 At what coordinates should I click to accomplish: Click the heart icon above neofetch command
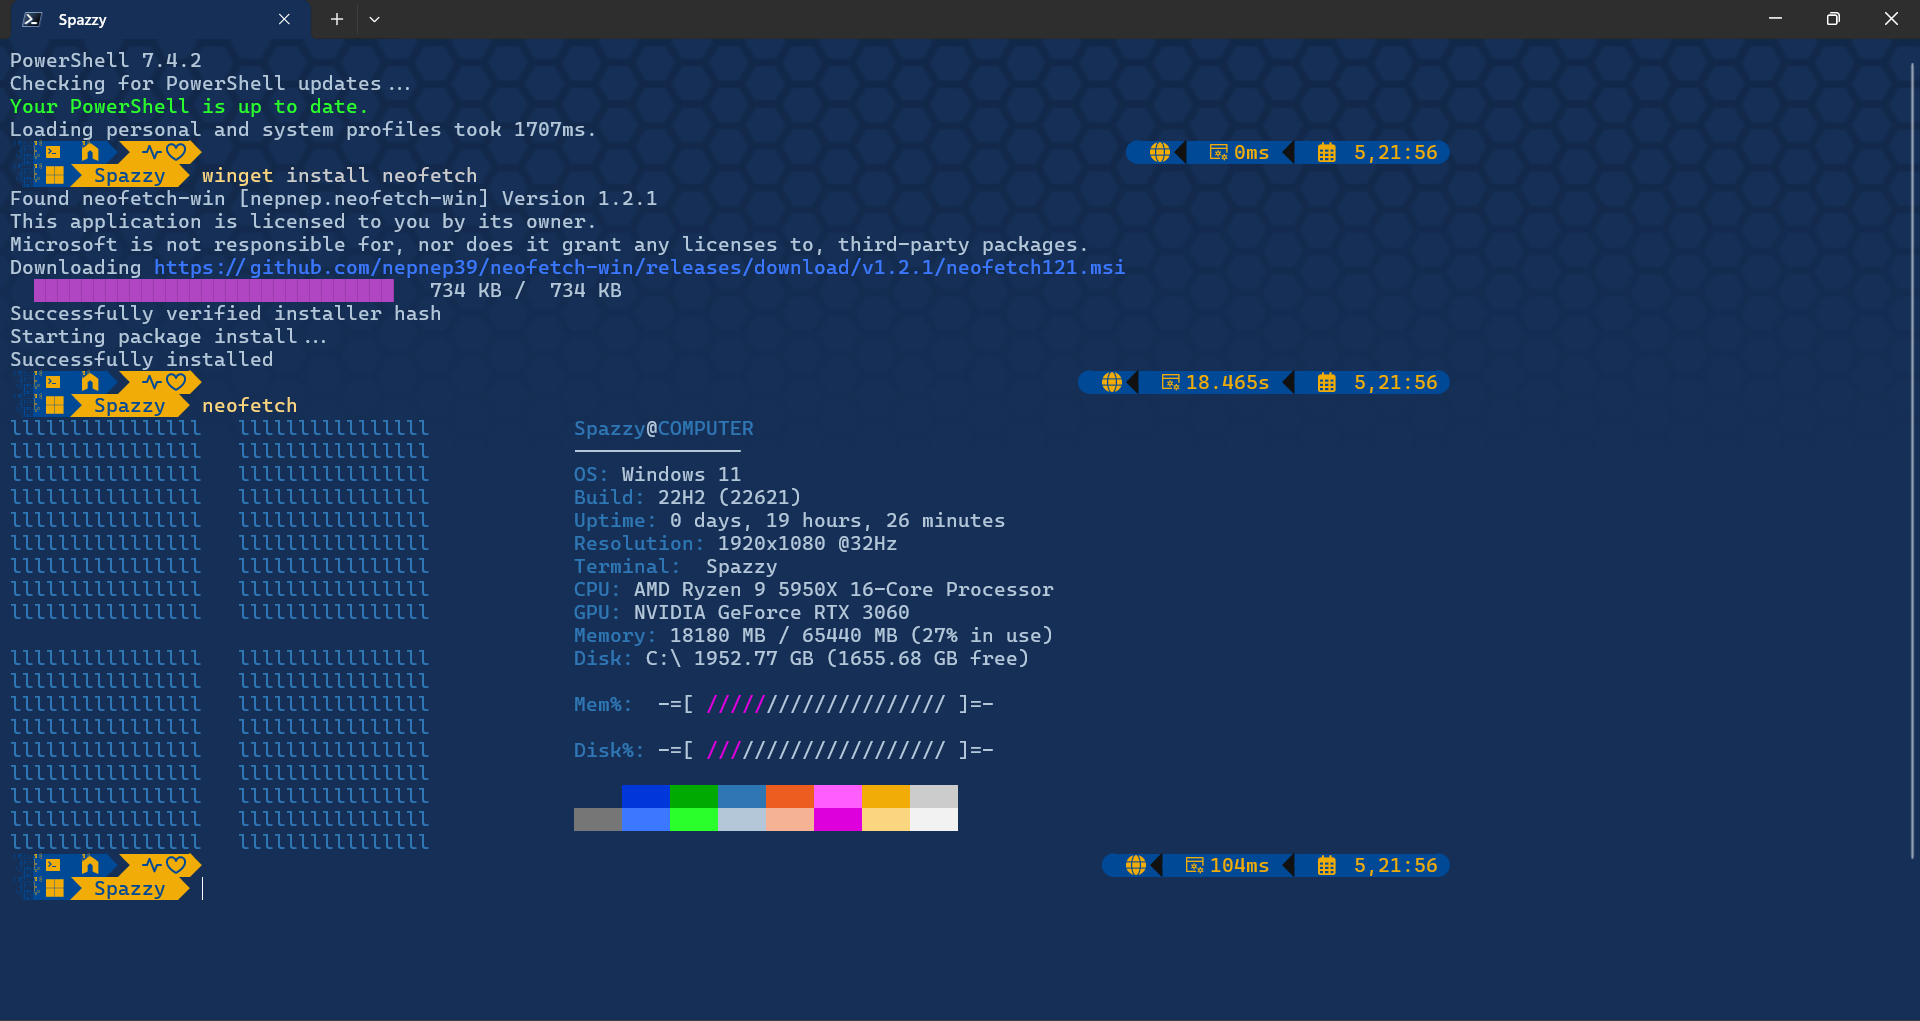[177, 382]
